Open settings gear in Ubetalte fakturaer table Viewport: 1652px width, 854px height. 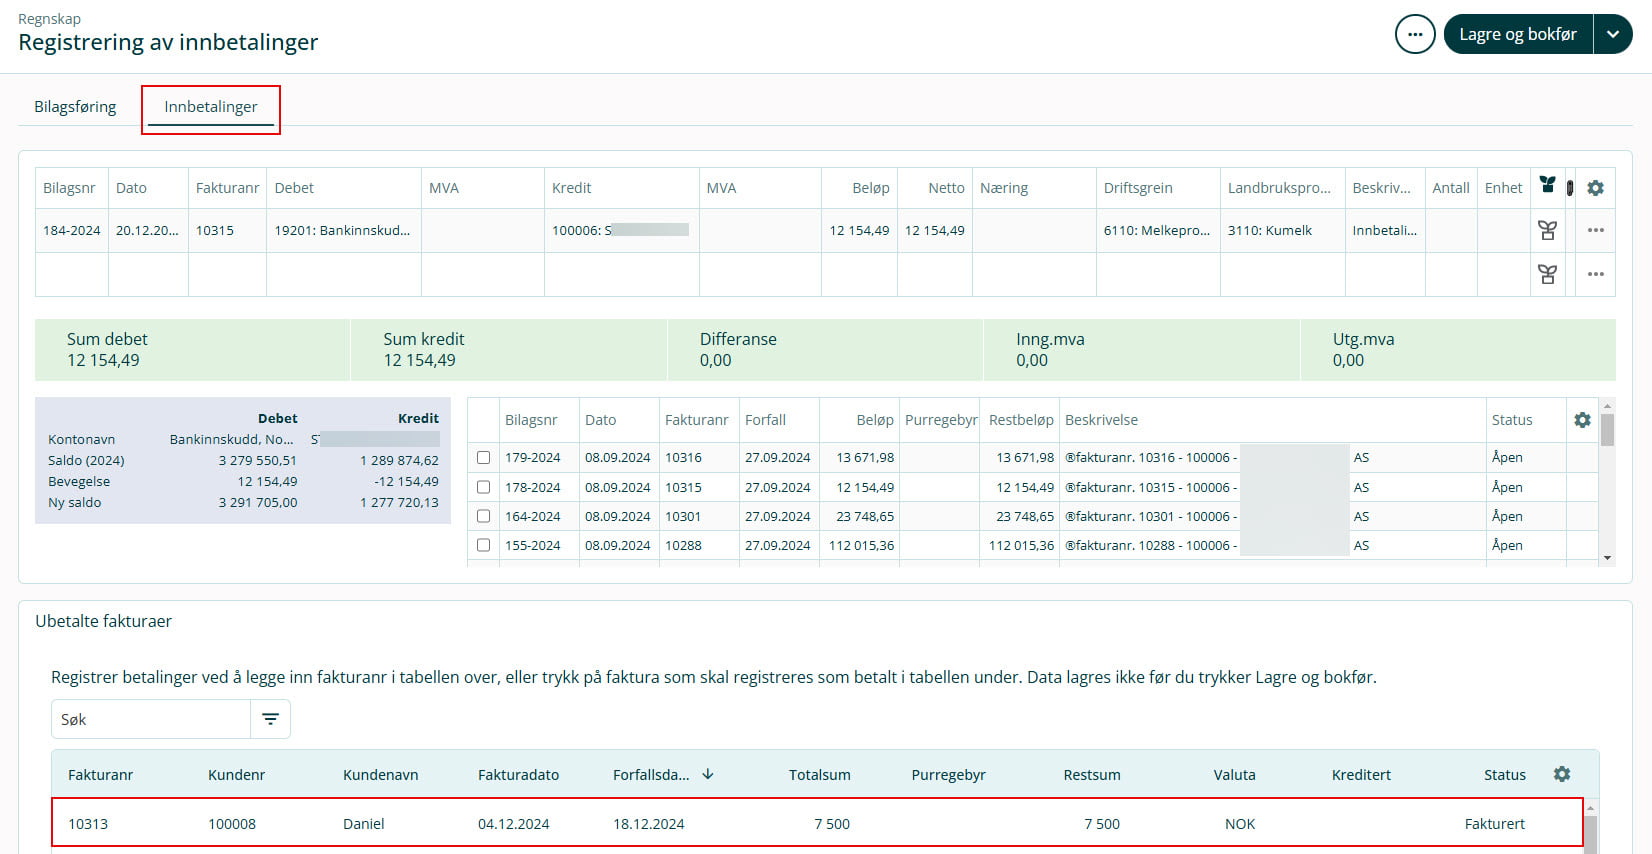(1561, 774)
